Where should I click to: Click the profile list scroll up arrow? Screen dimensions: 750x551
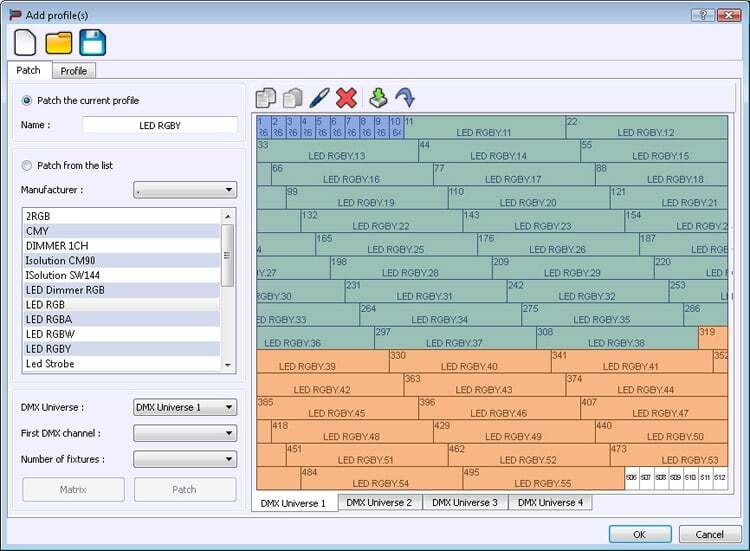point(228,216)
